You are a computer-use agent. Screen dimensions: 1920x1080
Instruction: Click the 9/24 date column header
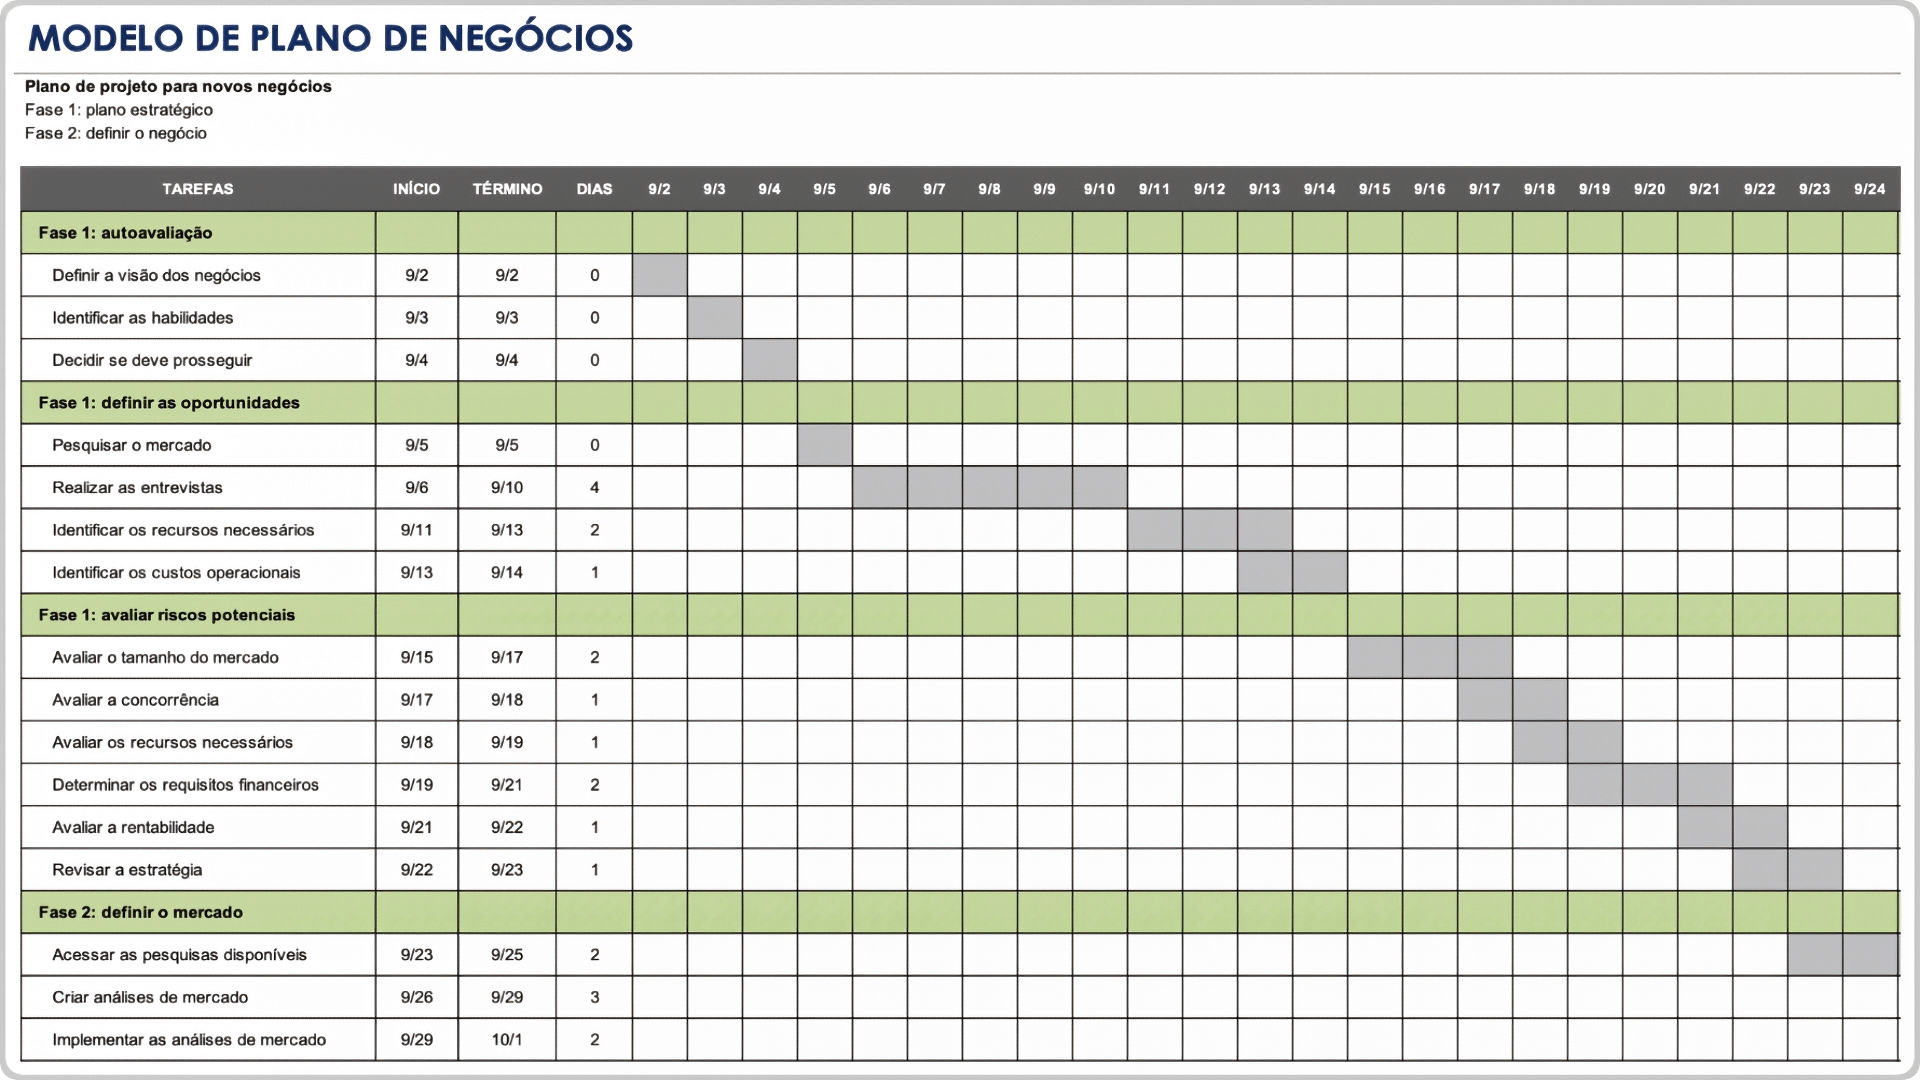tap(1869, 189)
